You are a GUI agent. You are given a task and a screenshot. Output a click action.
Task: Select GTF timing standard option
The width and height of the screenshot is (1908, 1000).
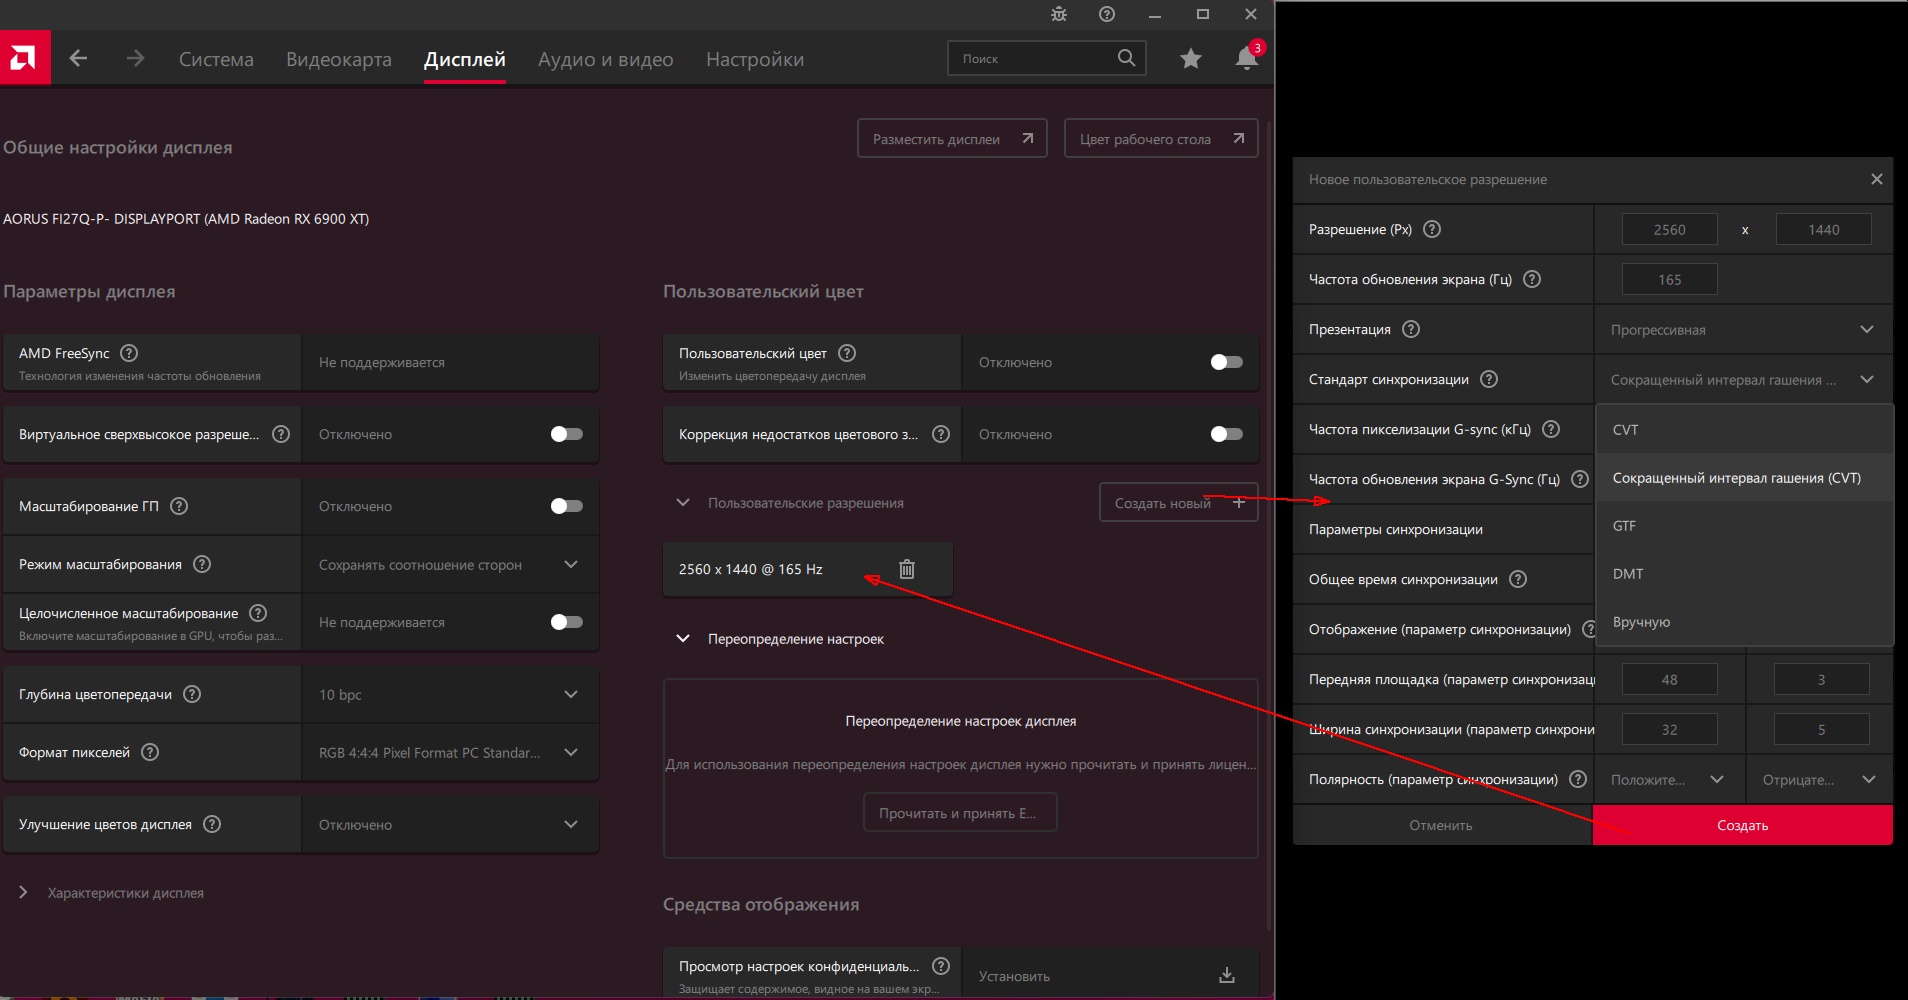tap(1745, 526)
